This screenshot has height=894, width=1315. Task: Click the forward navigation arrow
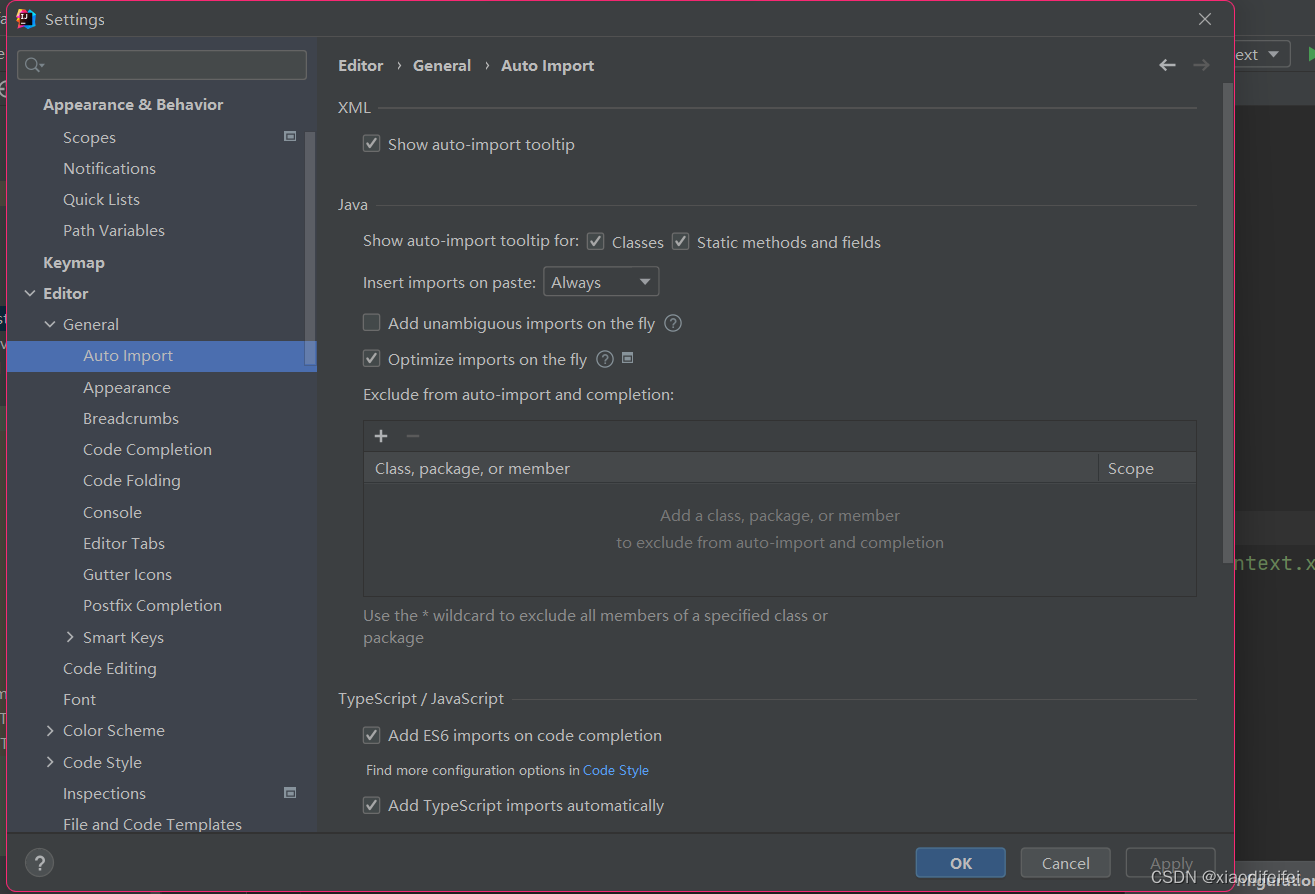pyautogui.click(x=1201, y=65)
